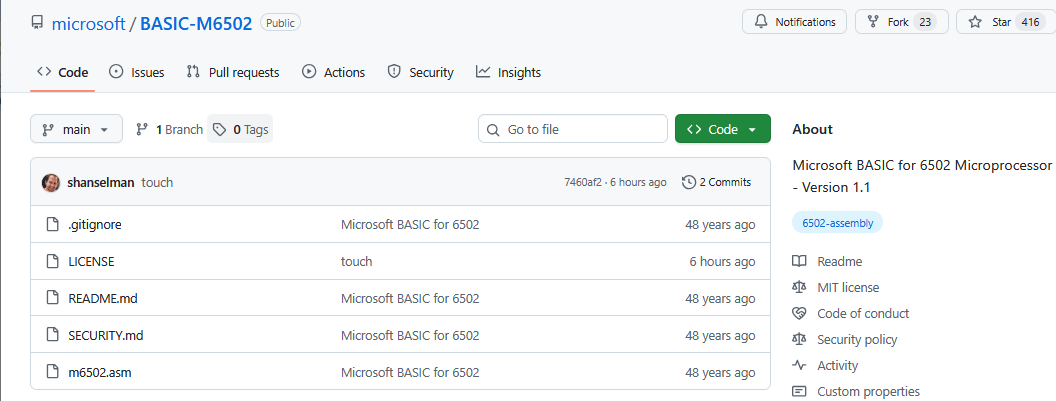View the 2 Commits history
Screen dimensions: 1056x401
(717, 182)
